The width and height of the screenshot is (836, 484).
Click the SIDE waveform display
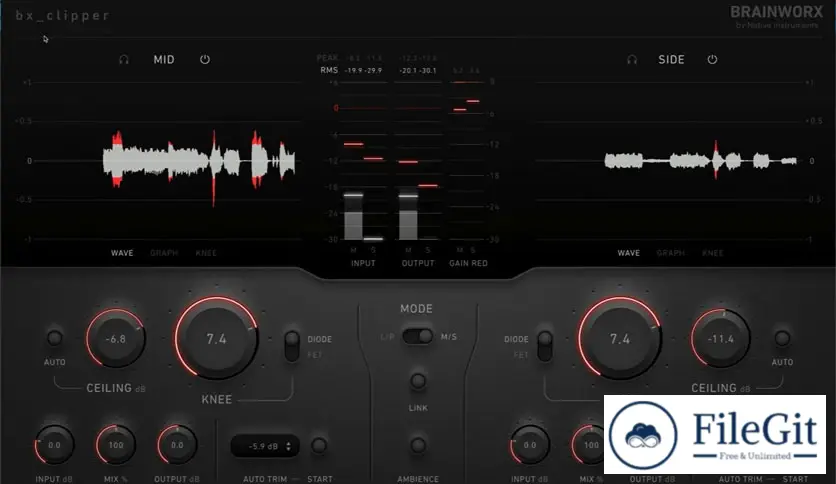point(671,161)
